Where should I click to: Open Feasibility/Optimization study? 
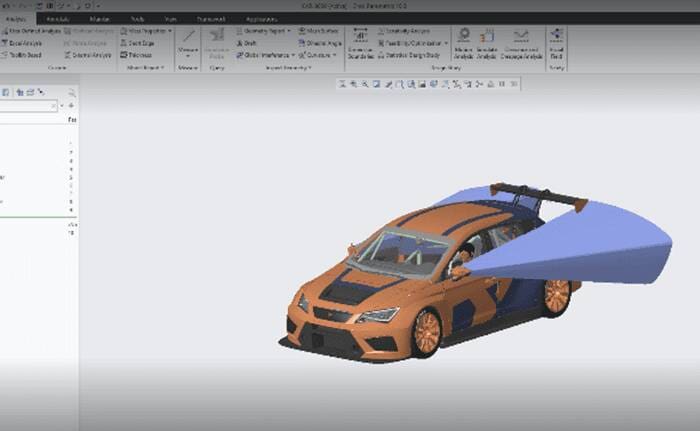tap(410, 43)
